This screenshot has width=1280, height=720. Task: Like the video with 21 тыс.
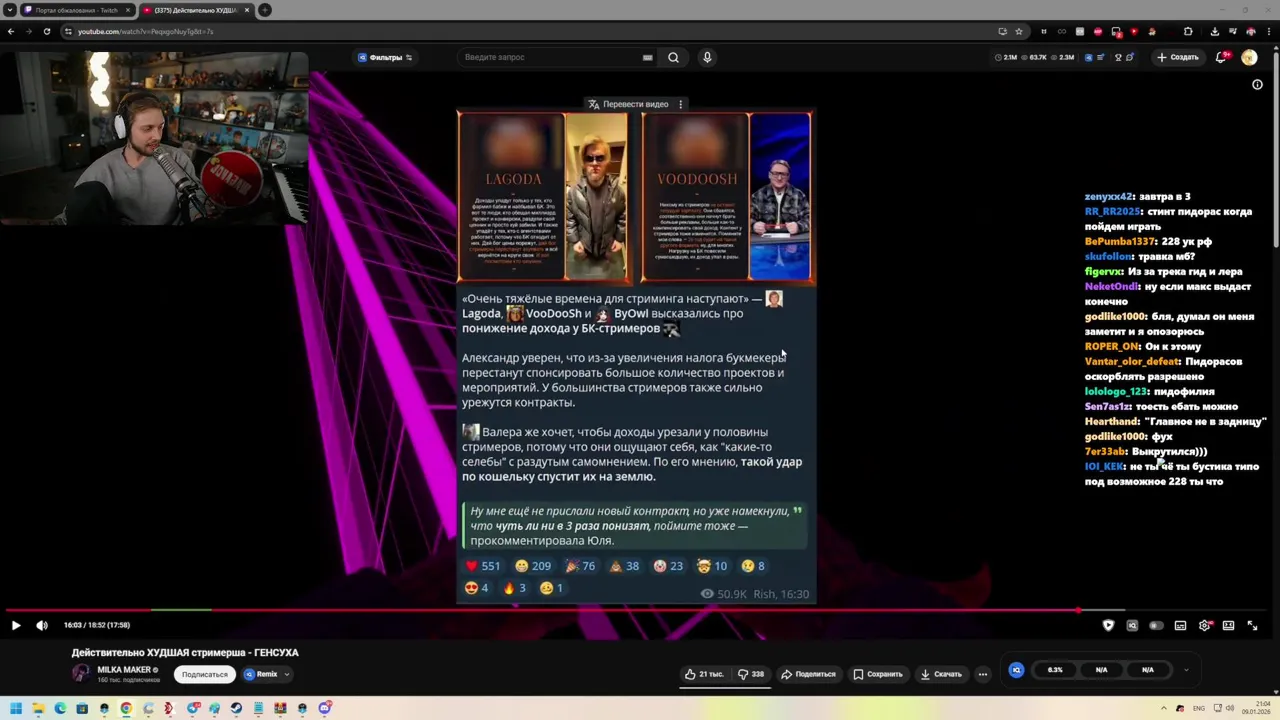point(704,674)
